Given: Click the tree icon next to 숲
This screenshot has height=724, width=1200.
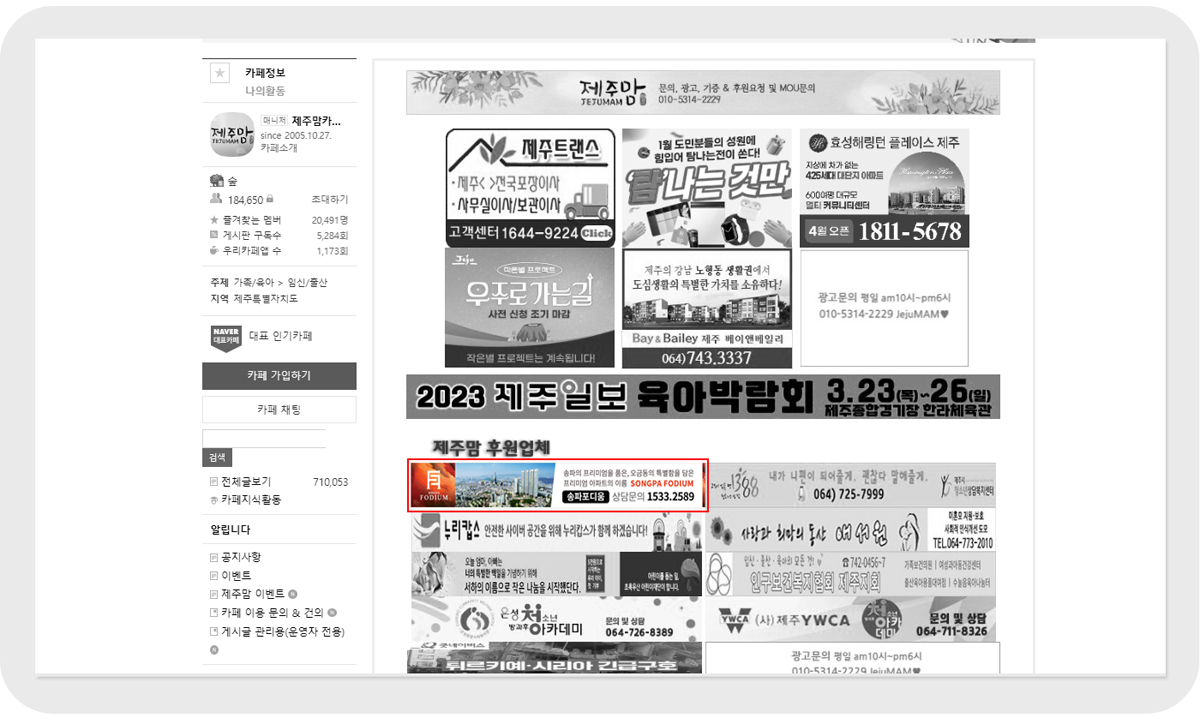Looking at the screenshot, I should pyautogui.click(x=216, y=181).
